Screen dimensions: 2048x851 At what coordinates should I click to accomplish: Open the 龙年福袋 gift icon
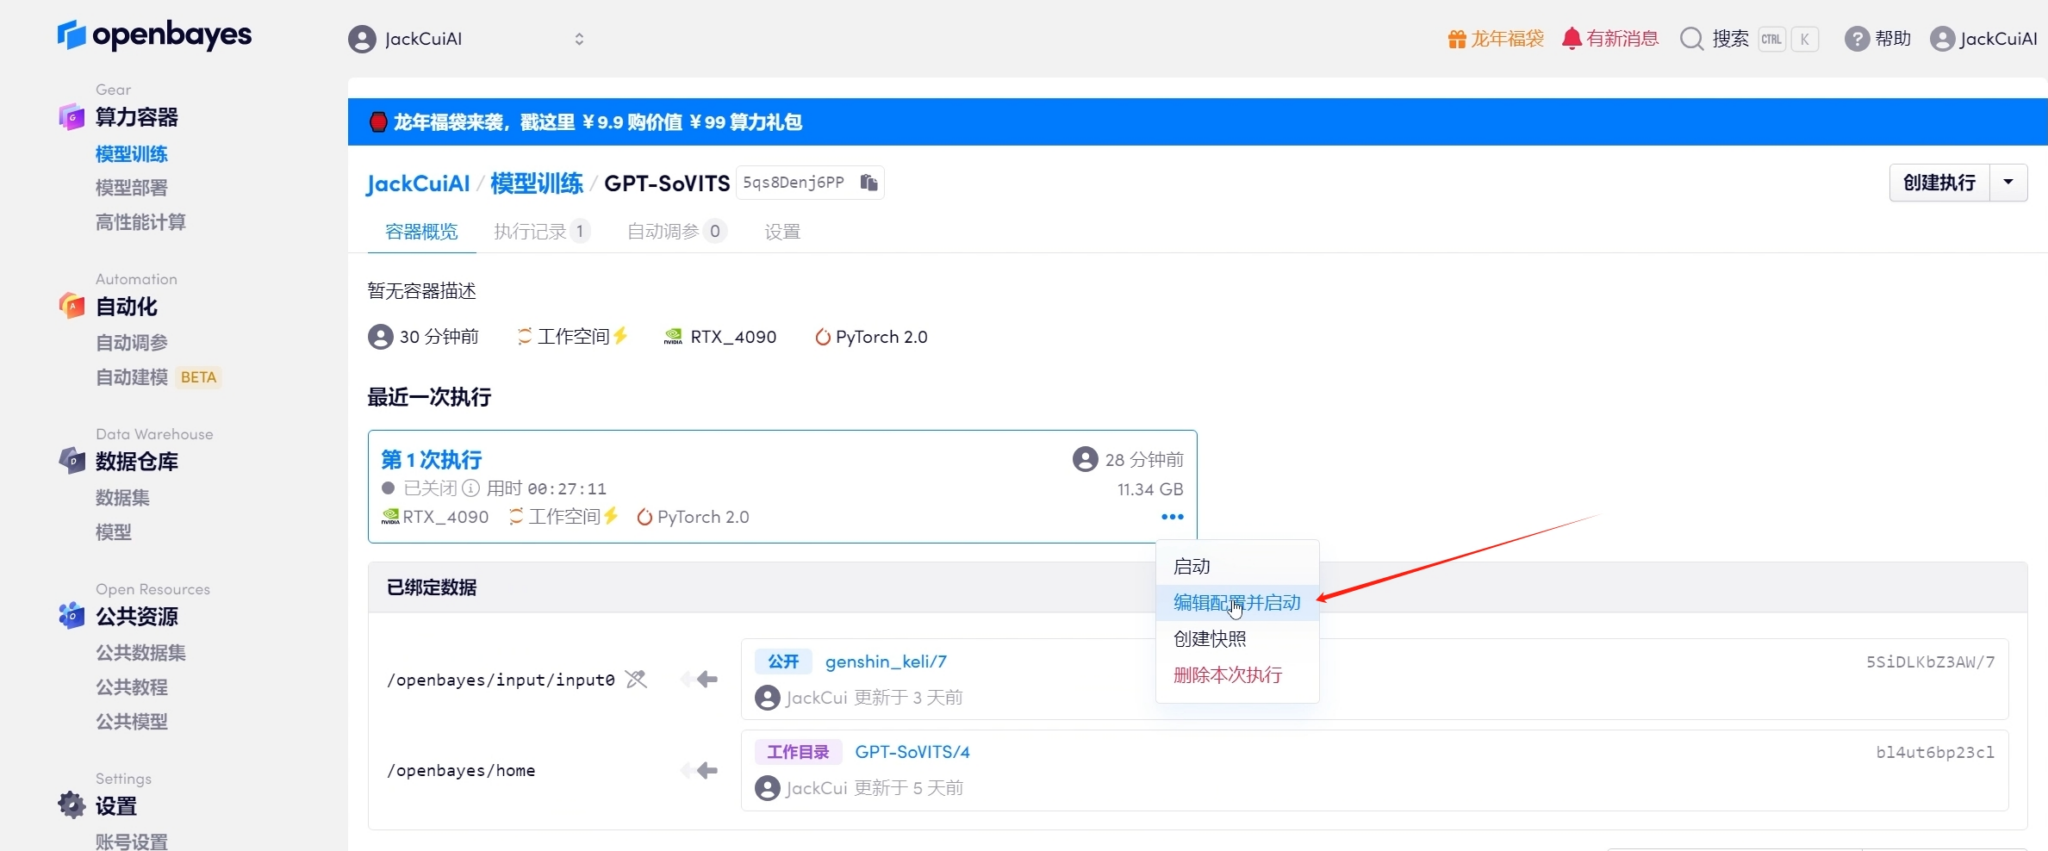1457,39
